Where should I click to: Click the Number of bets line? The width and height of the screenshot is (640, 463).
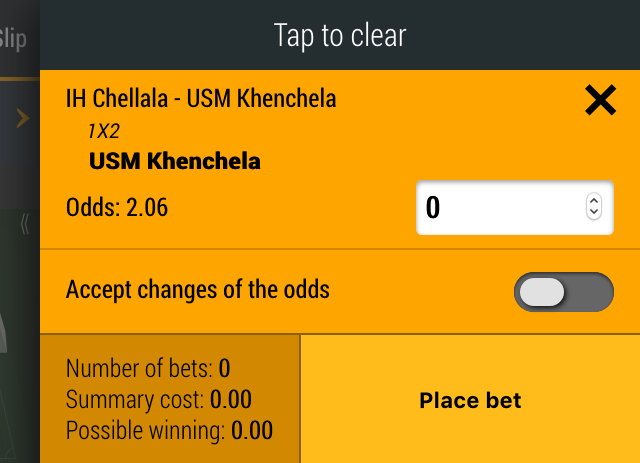point(148,369)
